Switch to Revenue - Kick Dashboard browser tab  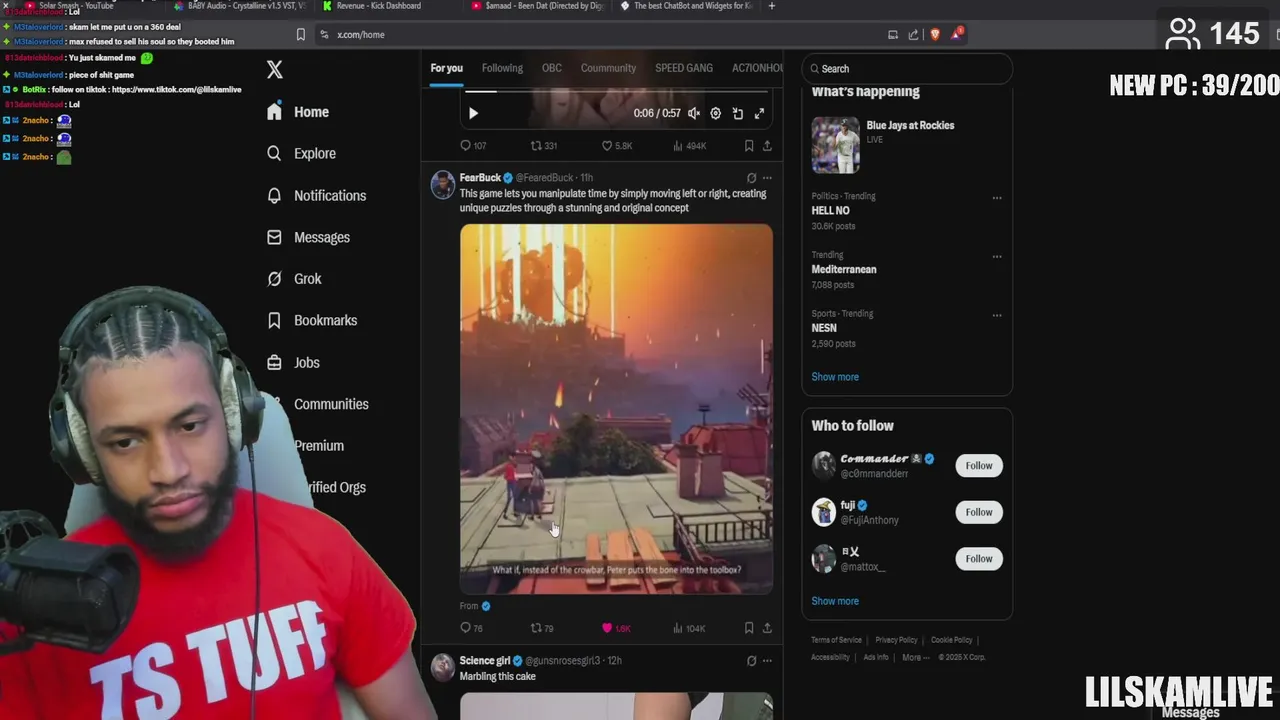(x=379, y=6)
